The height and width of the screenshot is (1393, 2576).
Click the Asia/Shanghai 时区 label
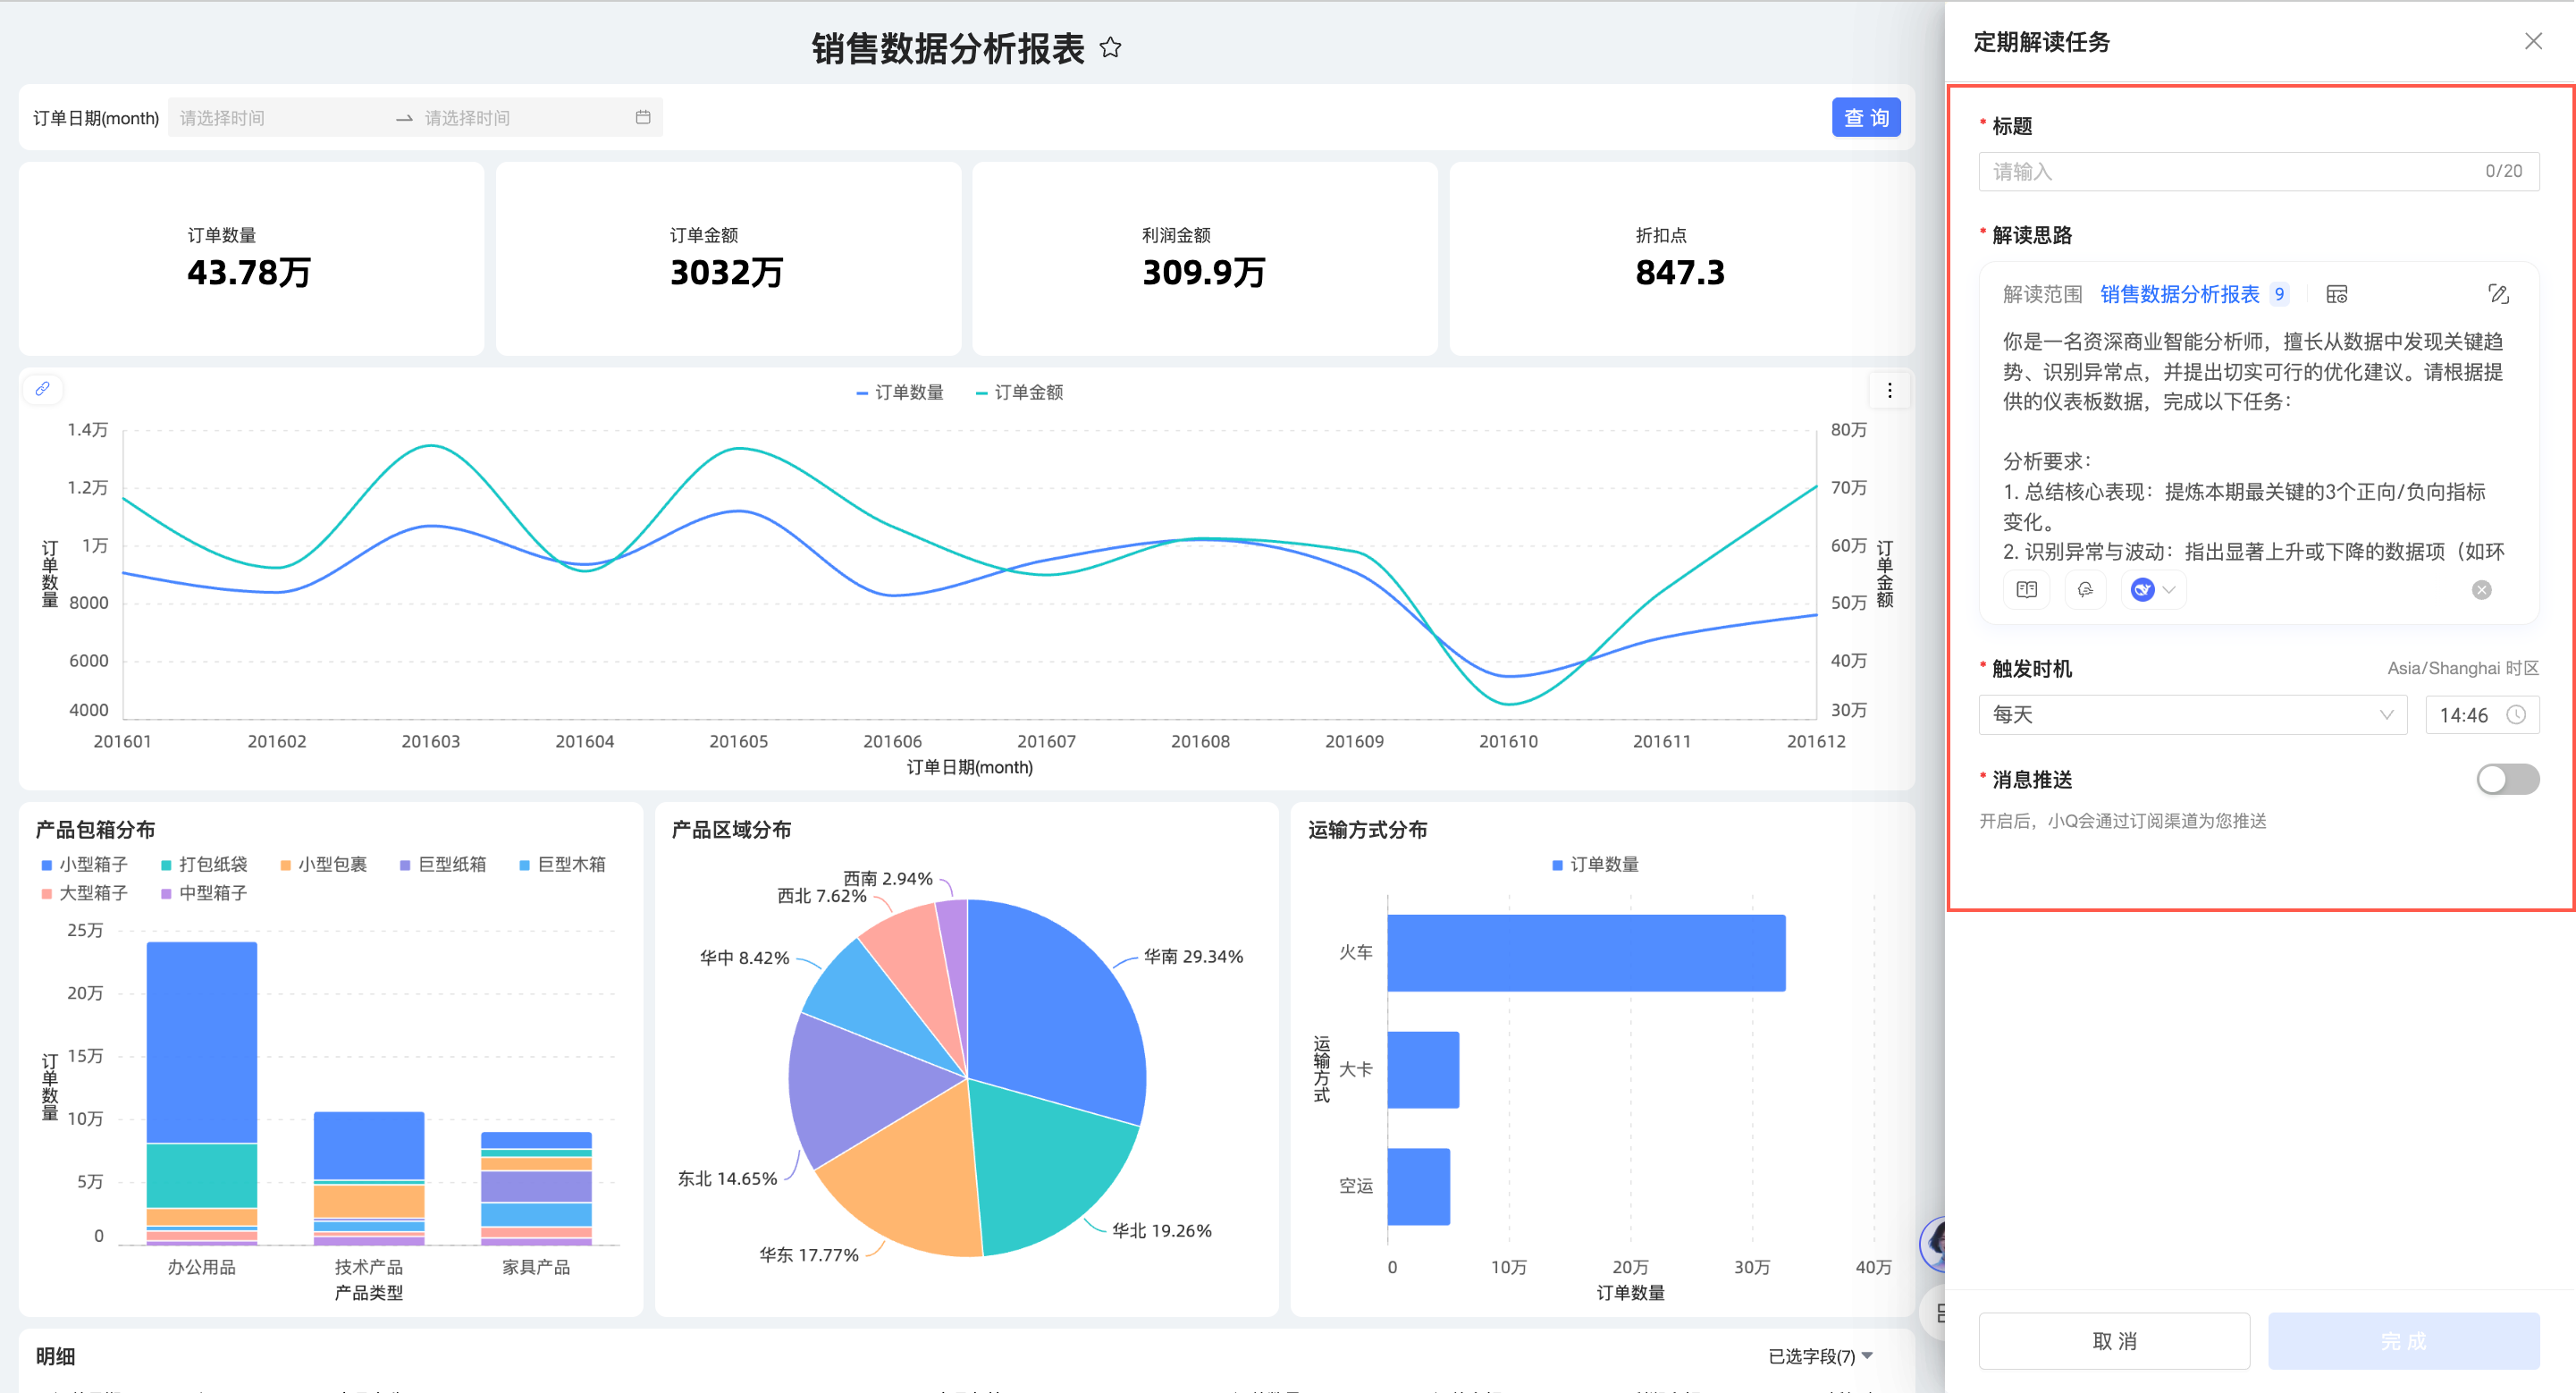tap(2463, 668)
